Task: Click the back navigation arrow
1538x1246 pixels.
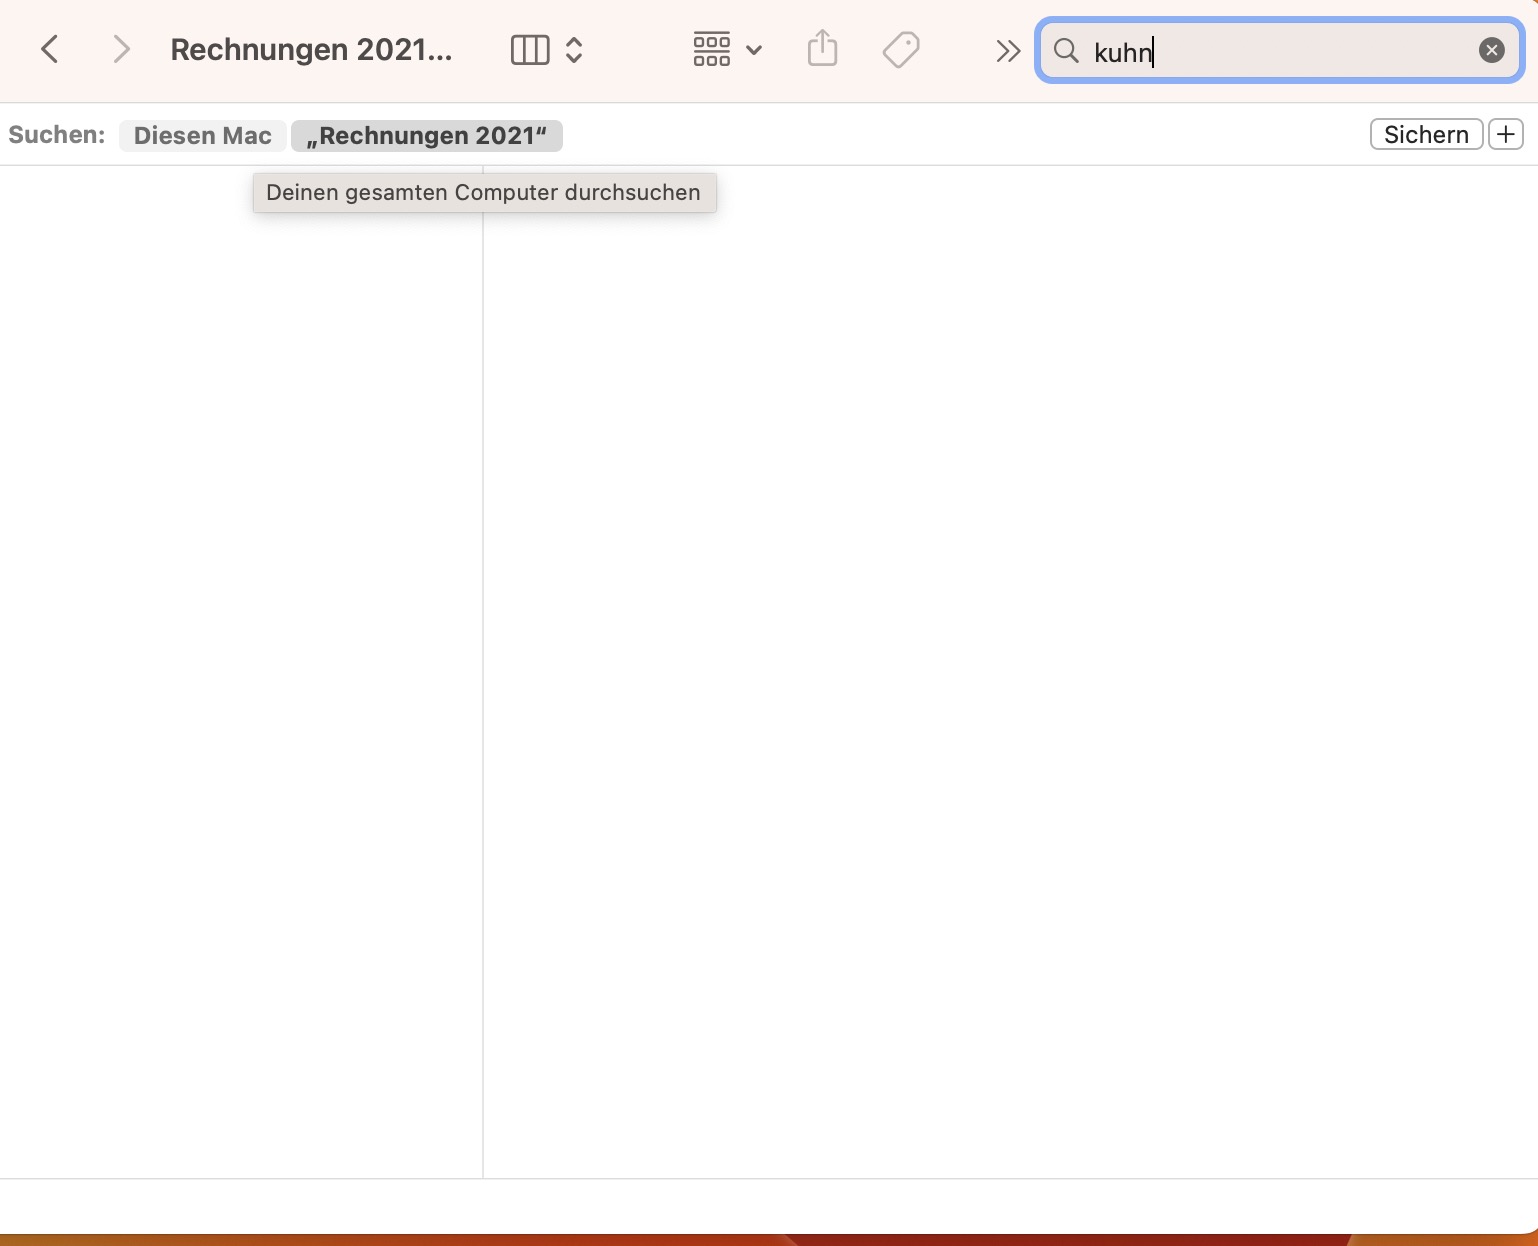Action: pyautogui.click(x=49, y=49)
